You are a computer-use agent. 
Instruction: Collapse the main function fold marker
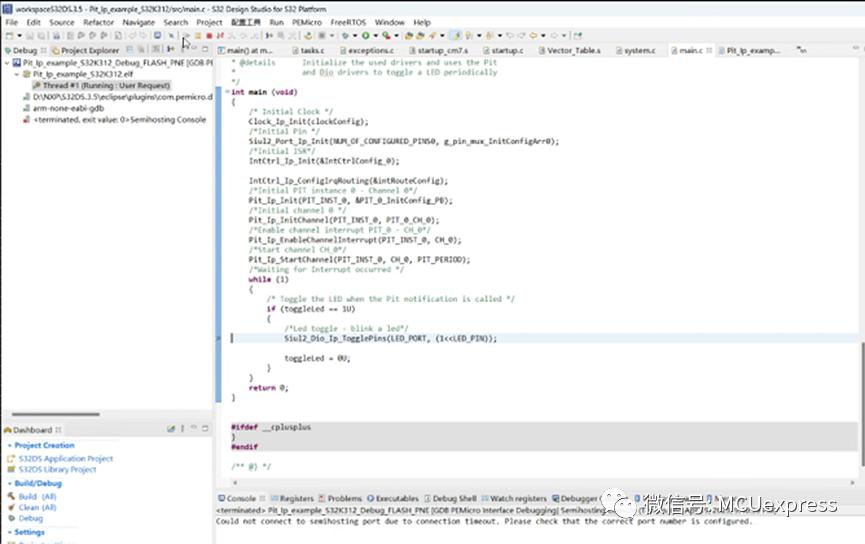(x=227, y=92)
